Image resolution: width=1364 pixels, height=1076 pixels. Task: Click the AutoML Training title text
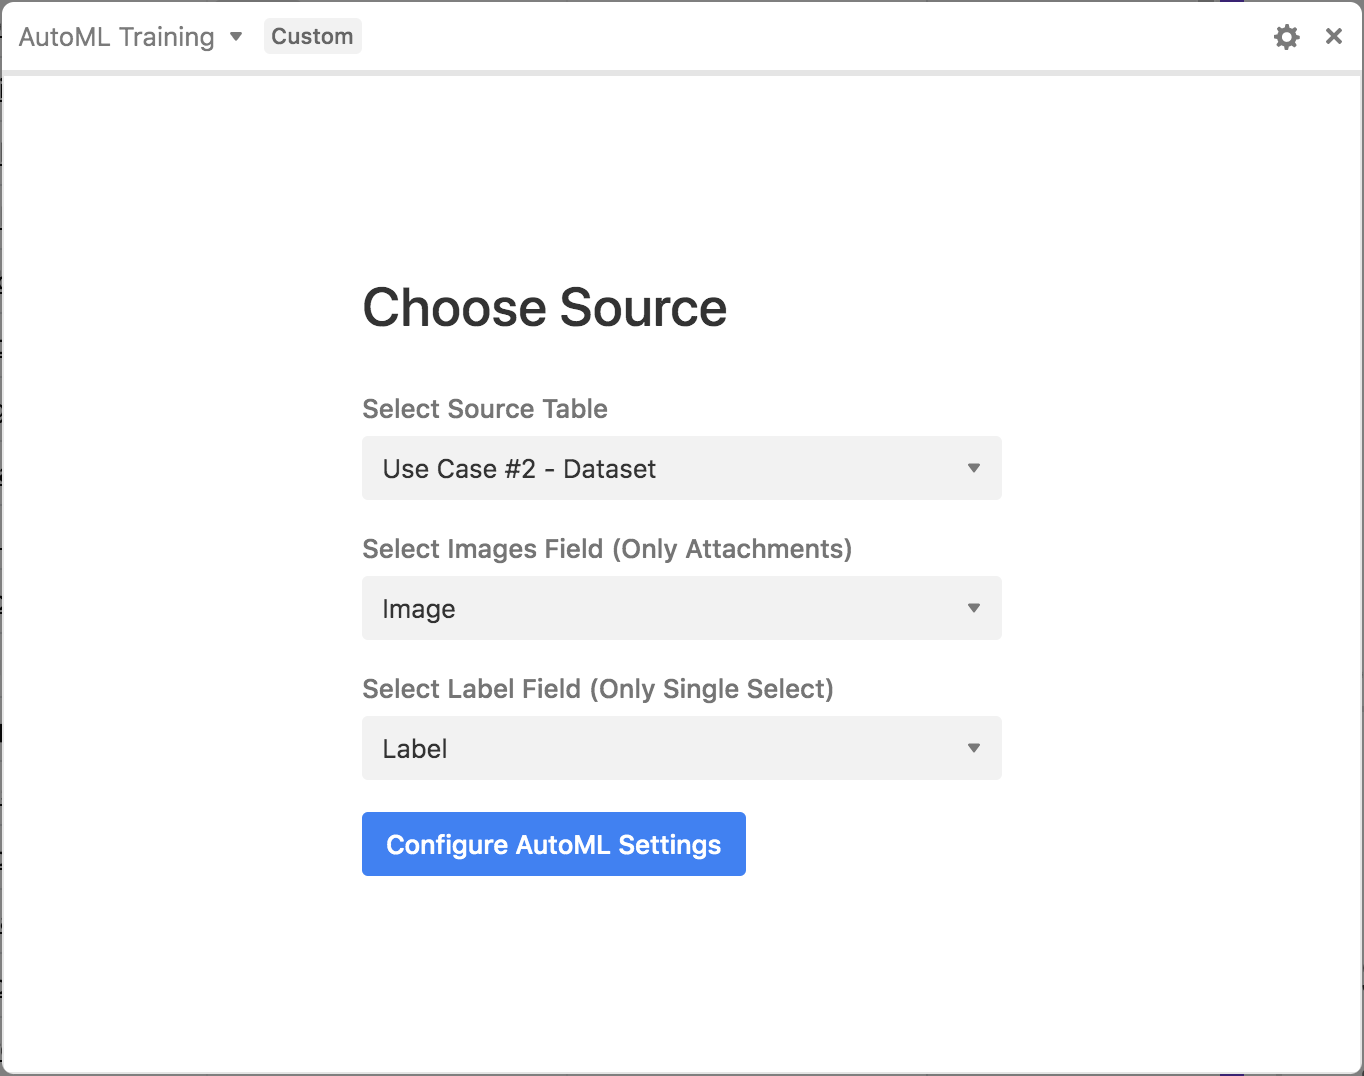click(x=116, y=37)
